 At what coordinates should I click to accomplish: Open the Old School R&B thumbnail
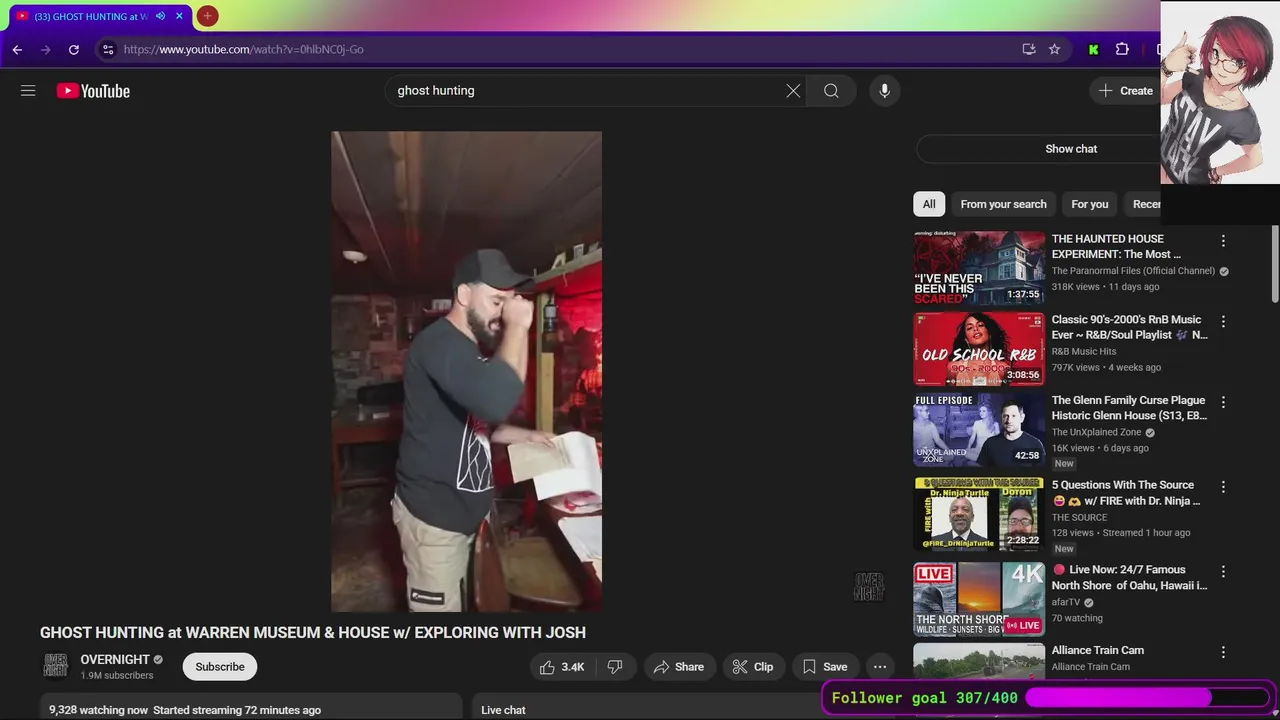coord(979,349)
